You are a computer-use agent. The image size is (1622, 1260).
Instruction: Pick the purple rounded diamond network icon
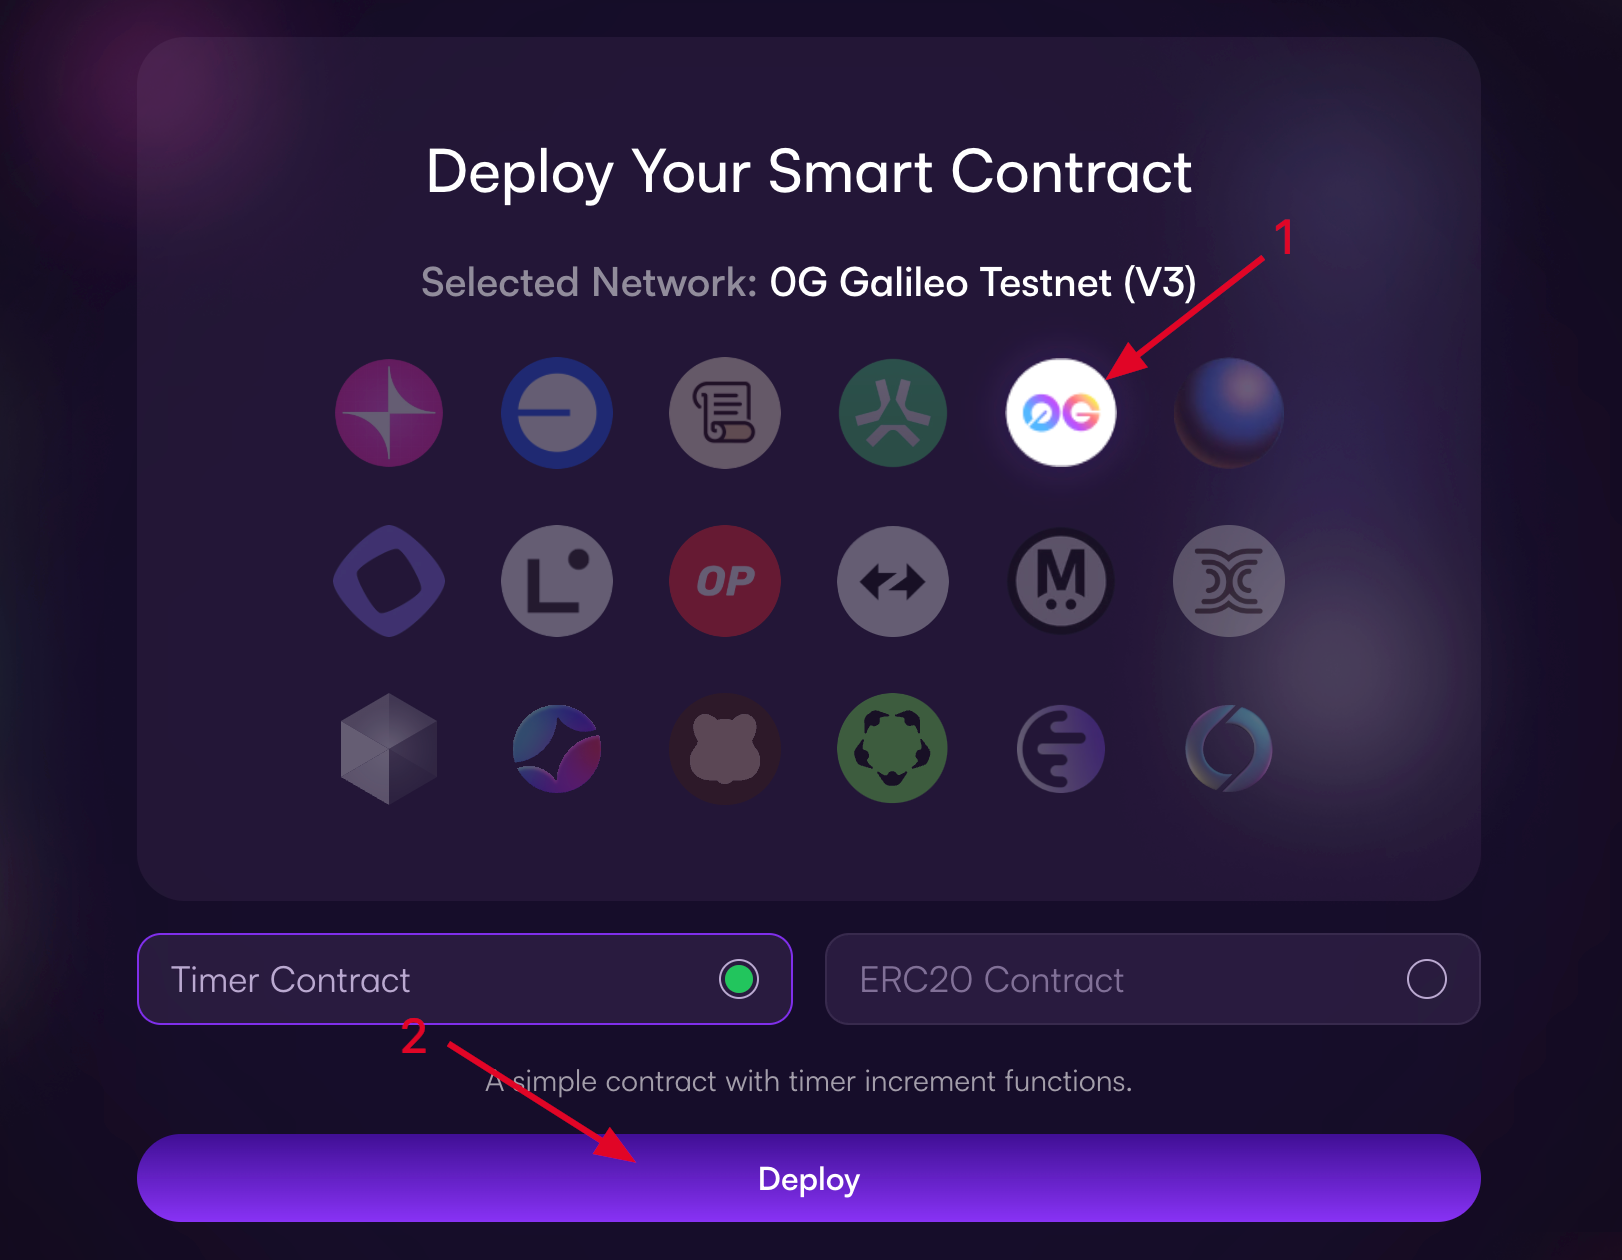tap(389, 581)
